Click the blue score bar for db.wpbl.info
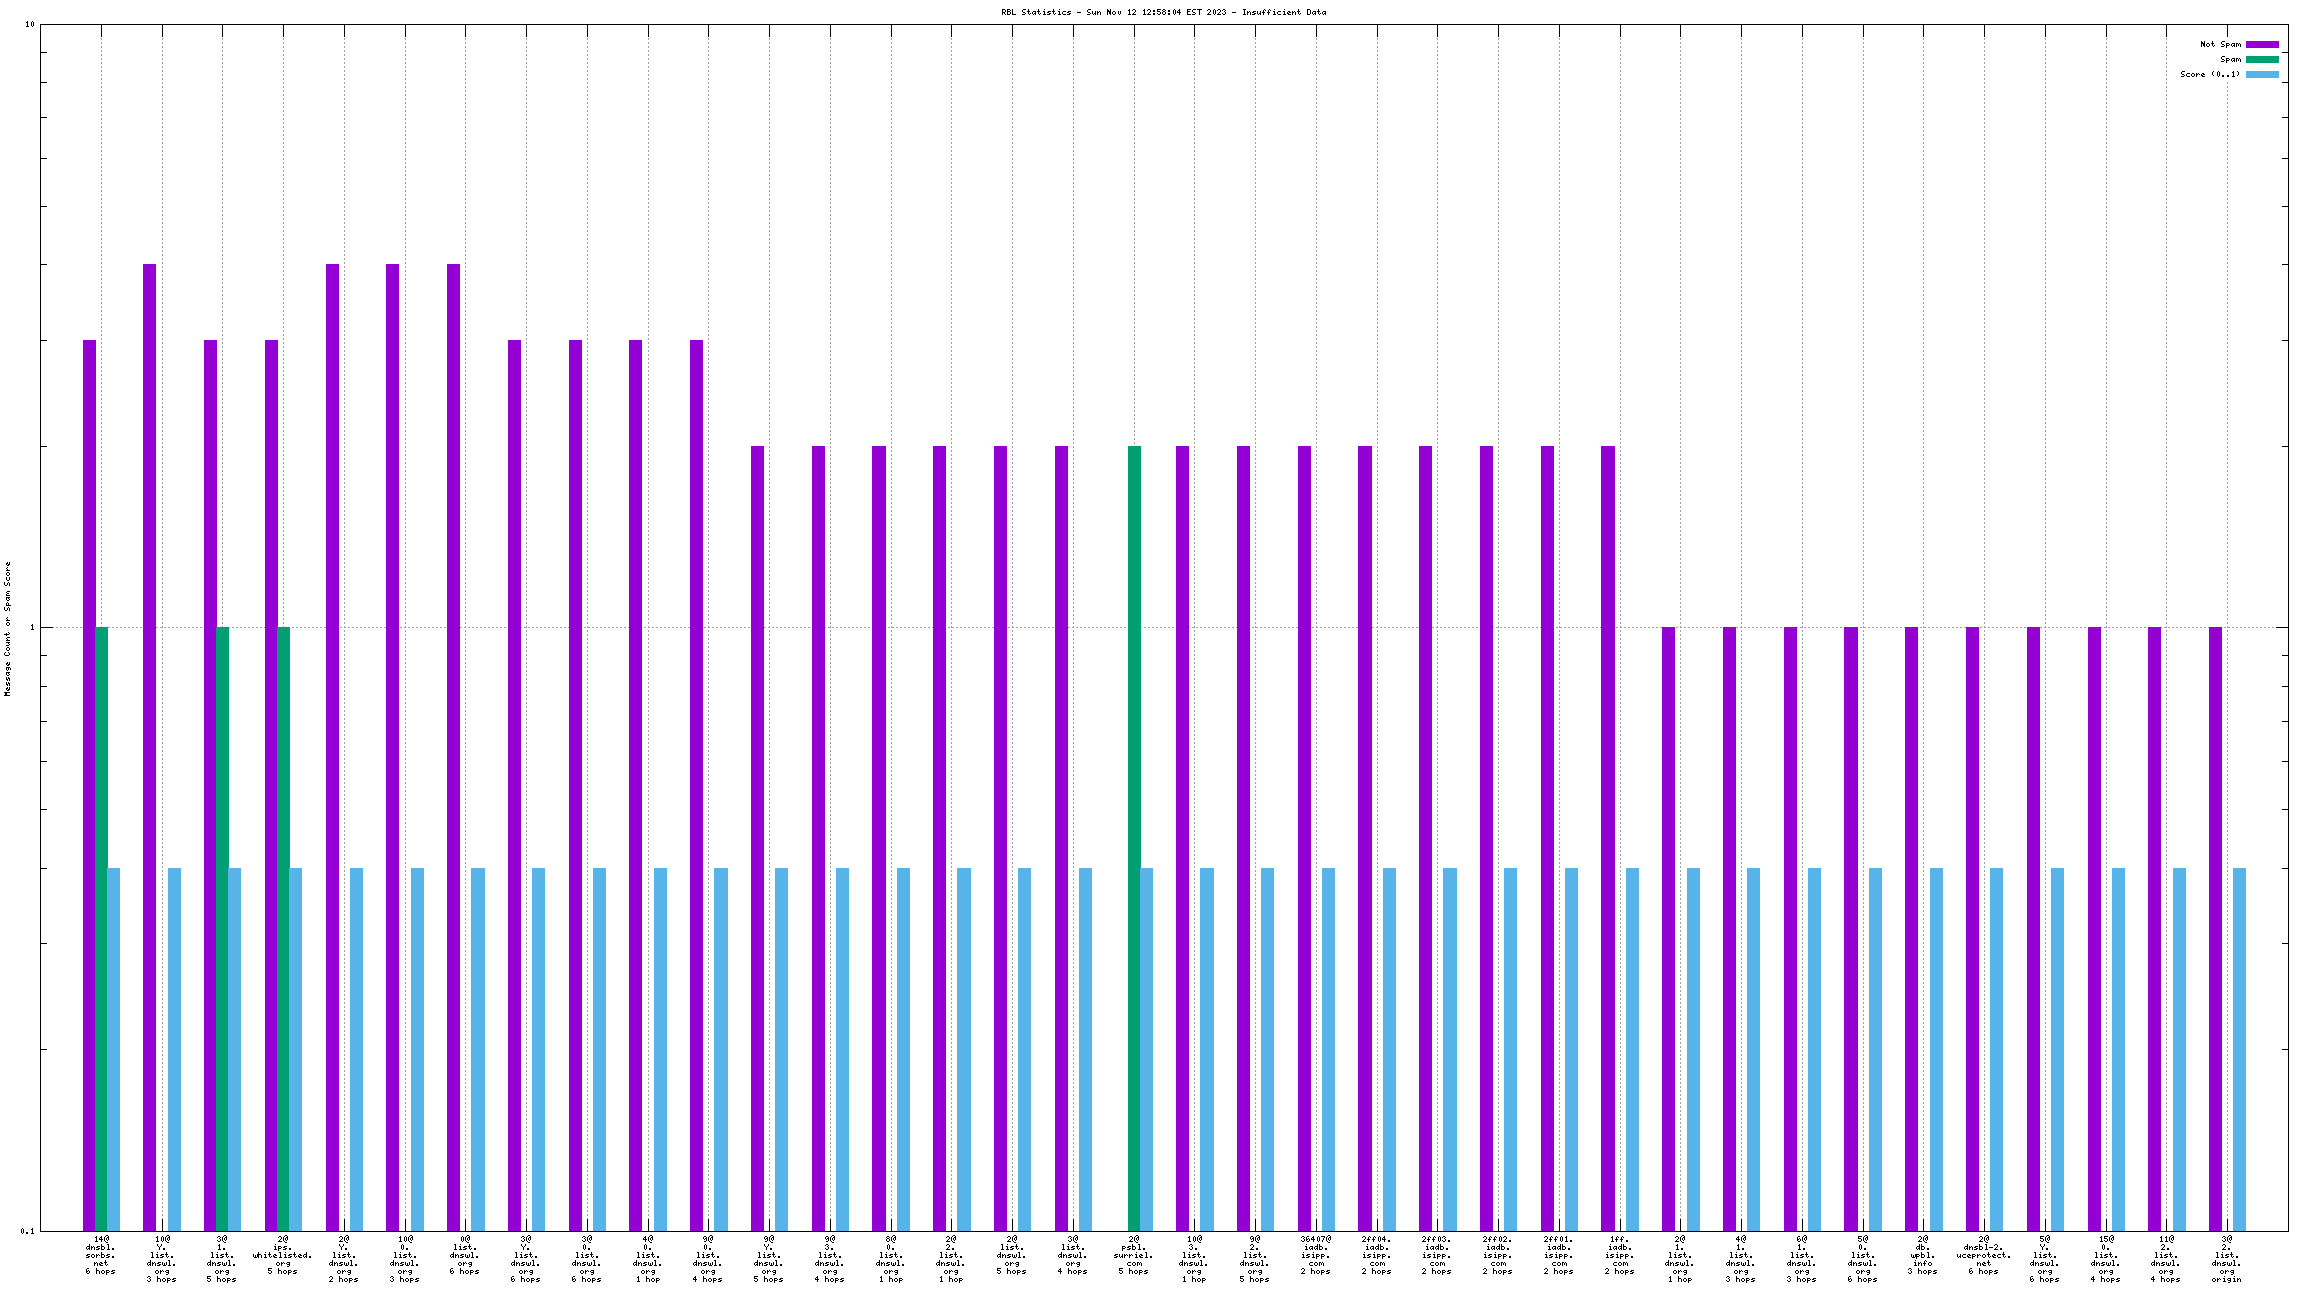The image size is (2304, 1296). pos(1936,1049)
